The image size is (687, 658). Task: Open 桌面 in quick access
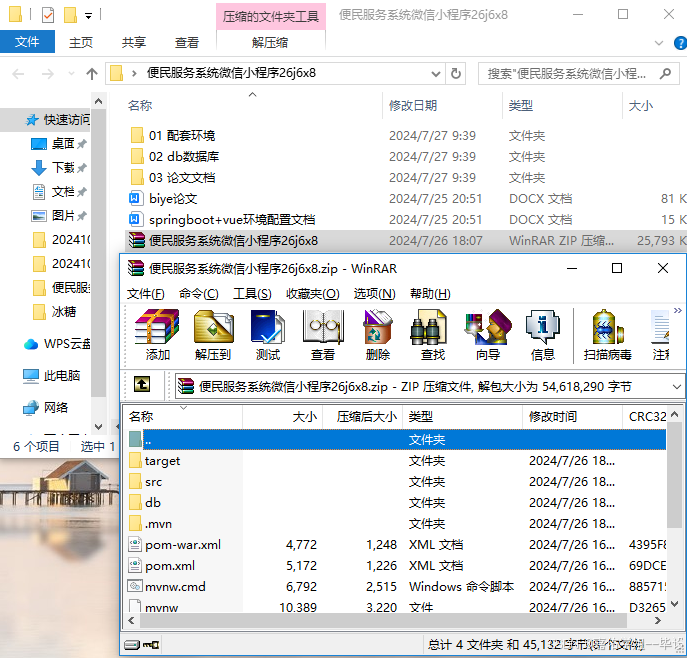[59, 144]
